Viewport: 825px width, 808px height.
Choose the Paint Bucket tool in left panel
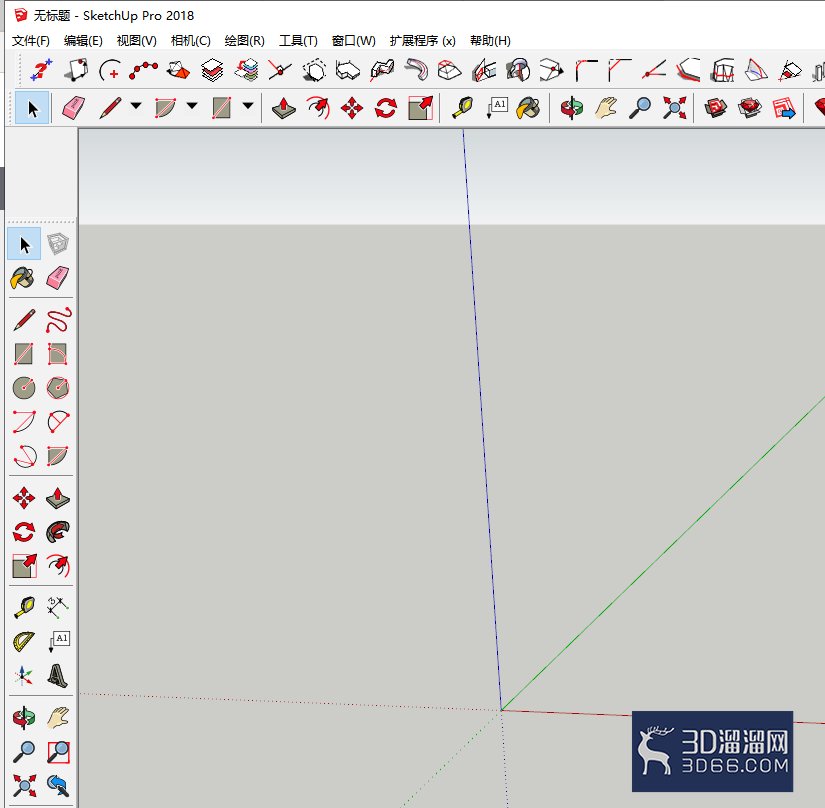pyautogui.click(x=23, y=278)
